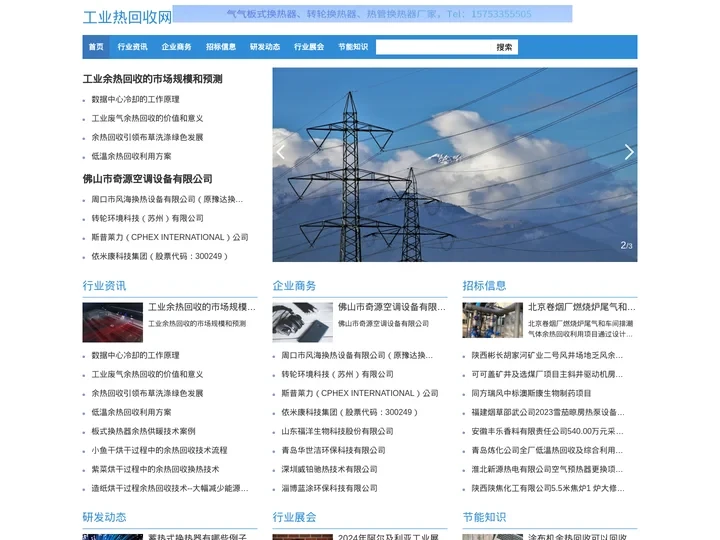
Task: Open headline 工业余热回收的市场规模和预测
Action: pyautogui.click(x=152, y=79)
